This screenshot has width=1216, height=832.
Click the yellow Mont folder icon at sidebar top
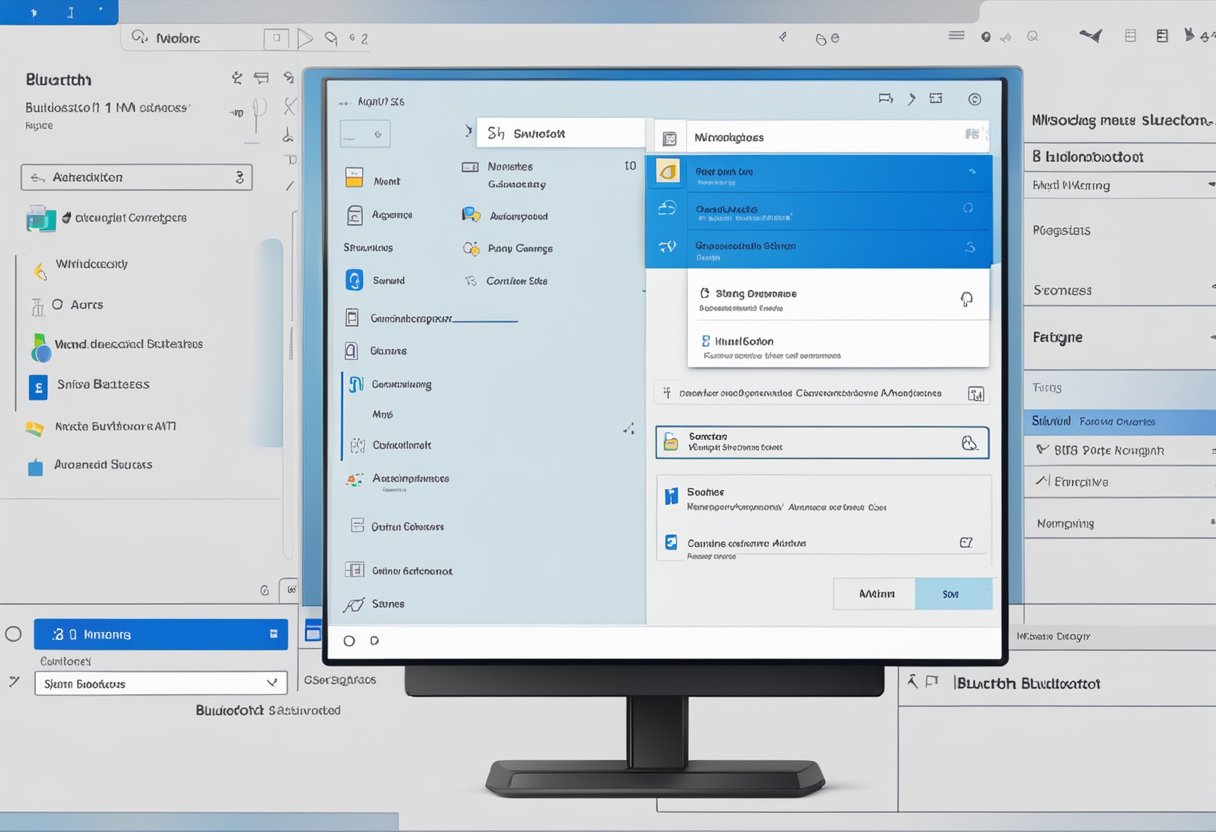pyautogui.click(x=355, y=178)
